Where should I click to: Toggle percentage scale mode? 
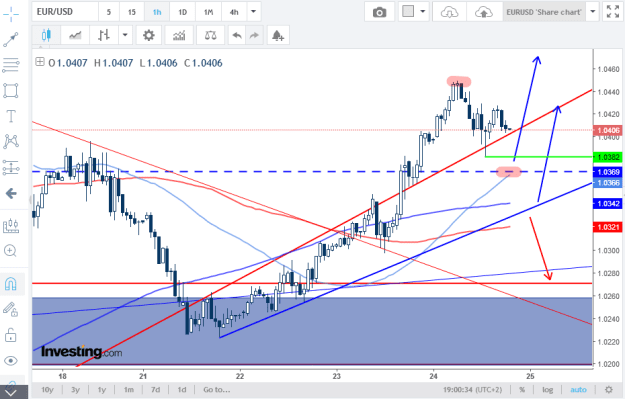pyautogui.click(x=522, y=390)
